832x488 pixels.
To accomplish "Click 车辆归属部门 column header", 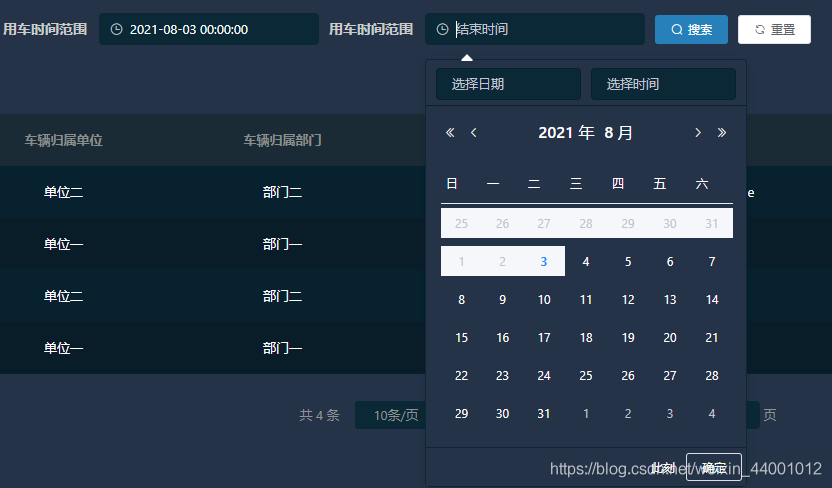I will tap(282, 140).
